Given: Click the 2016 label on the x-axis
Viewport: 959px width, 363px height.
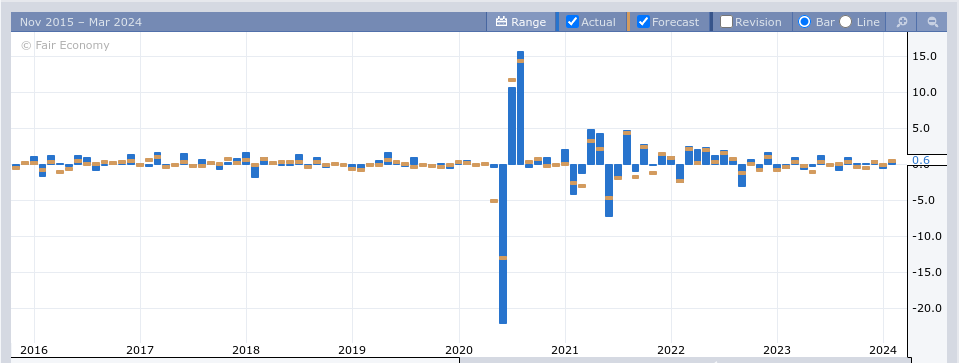Looking at the screenshot, I should (33, 350).
